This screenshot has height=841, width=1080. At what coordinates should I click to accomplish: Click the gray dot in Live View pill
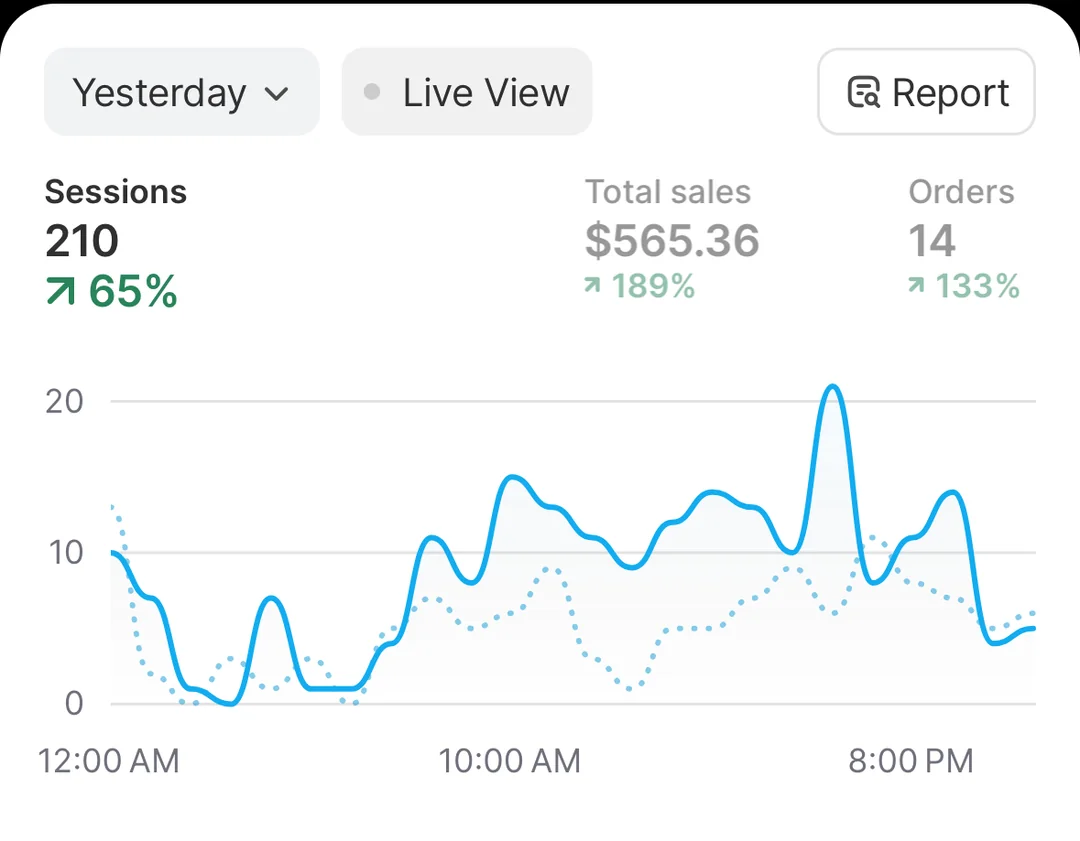coord(372,91)
